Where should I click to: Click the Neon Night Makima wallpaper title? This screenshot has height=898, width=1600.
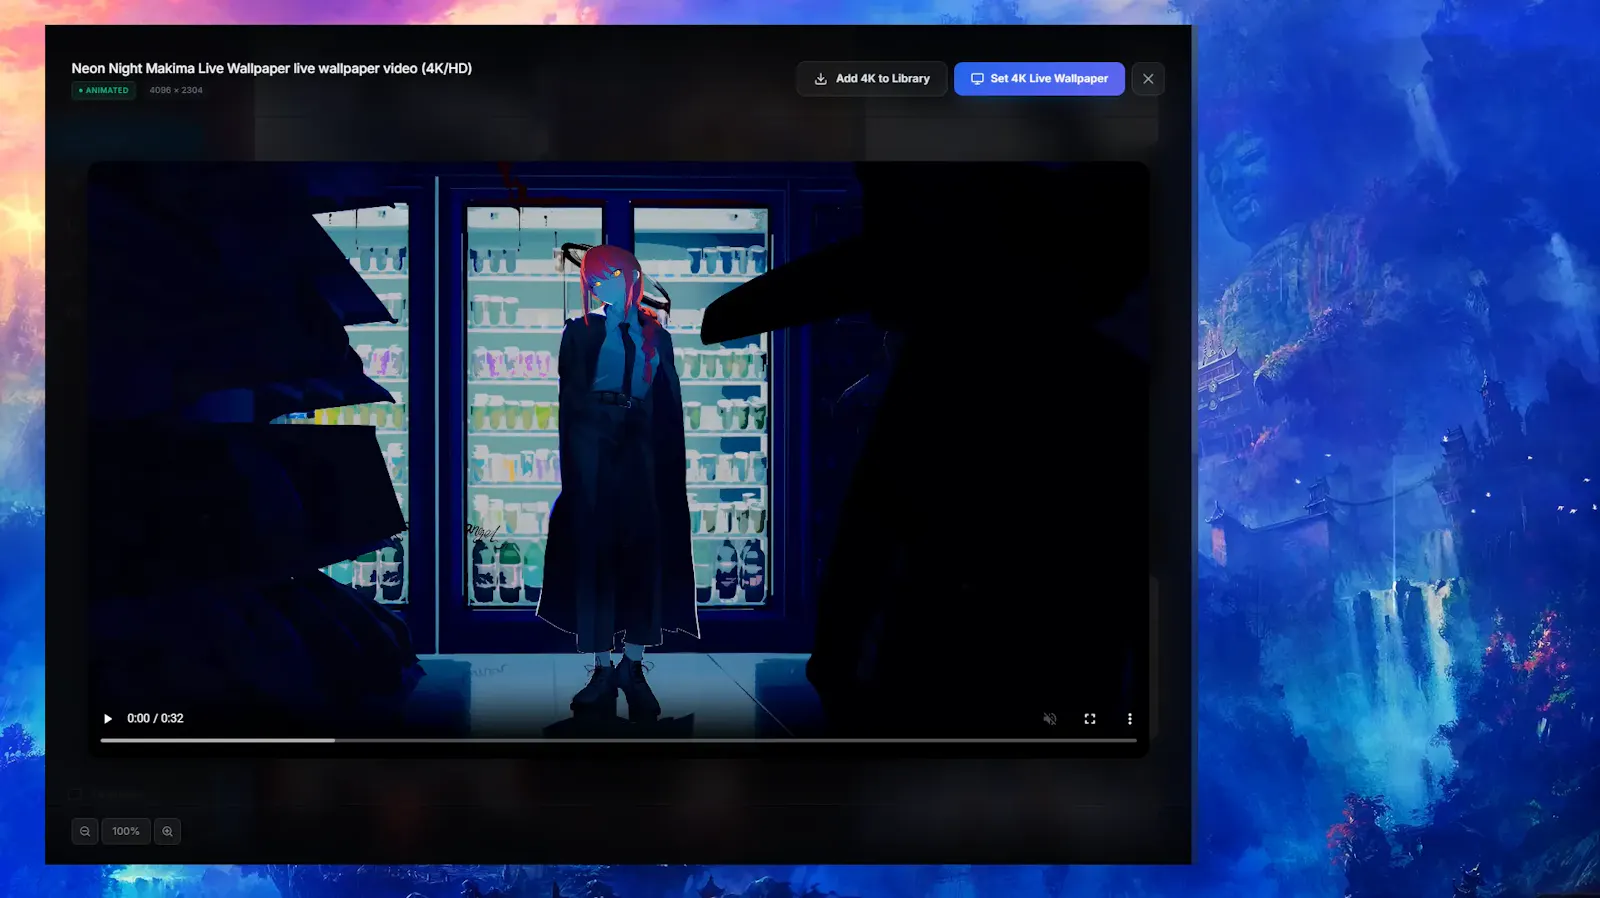[x=271, y=68]
